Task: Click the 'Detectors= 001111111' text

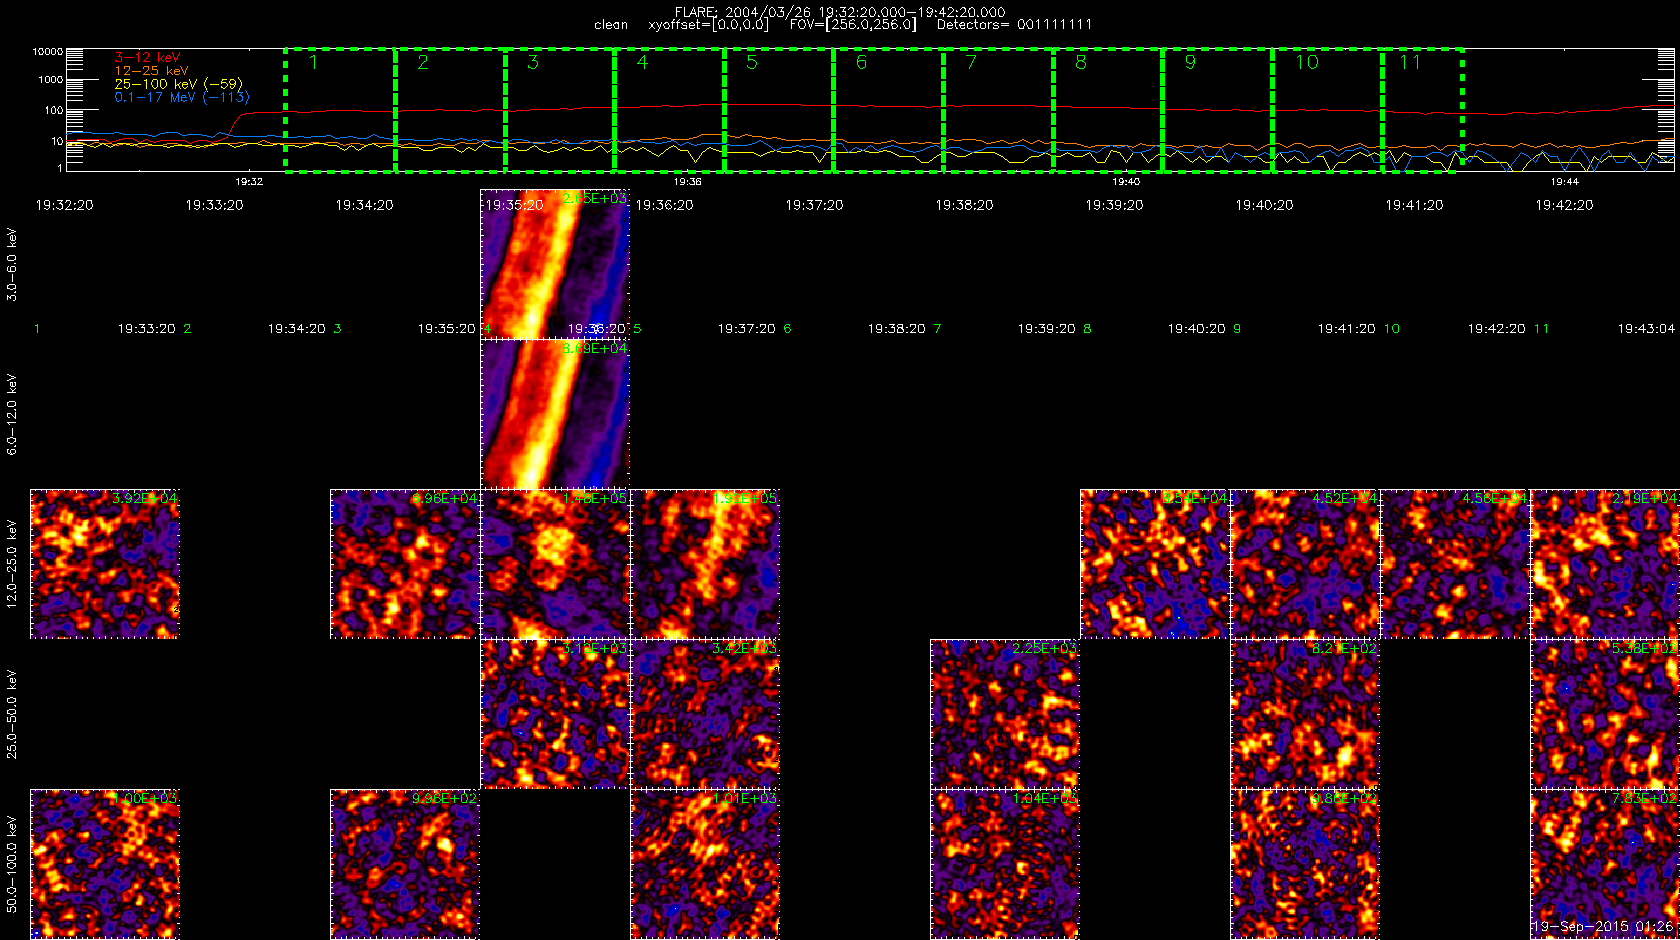Action: [x=1014, y=24]
